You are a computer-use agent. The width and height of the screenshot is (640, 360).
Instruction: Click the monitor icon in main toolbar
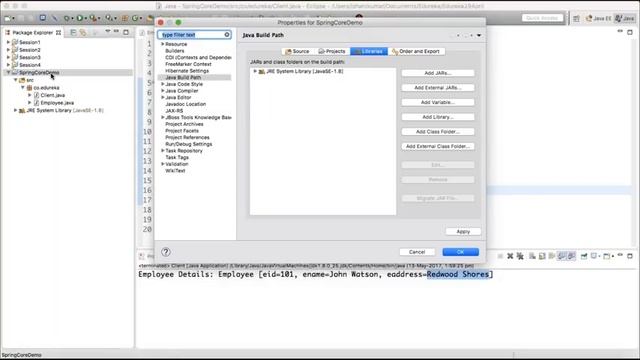(42, 18)
